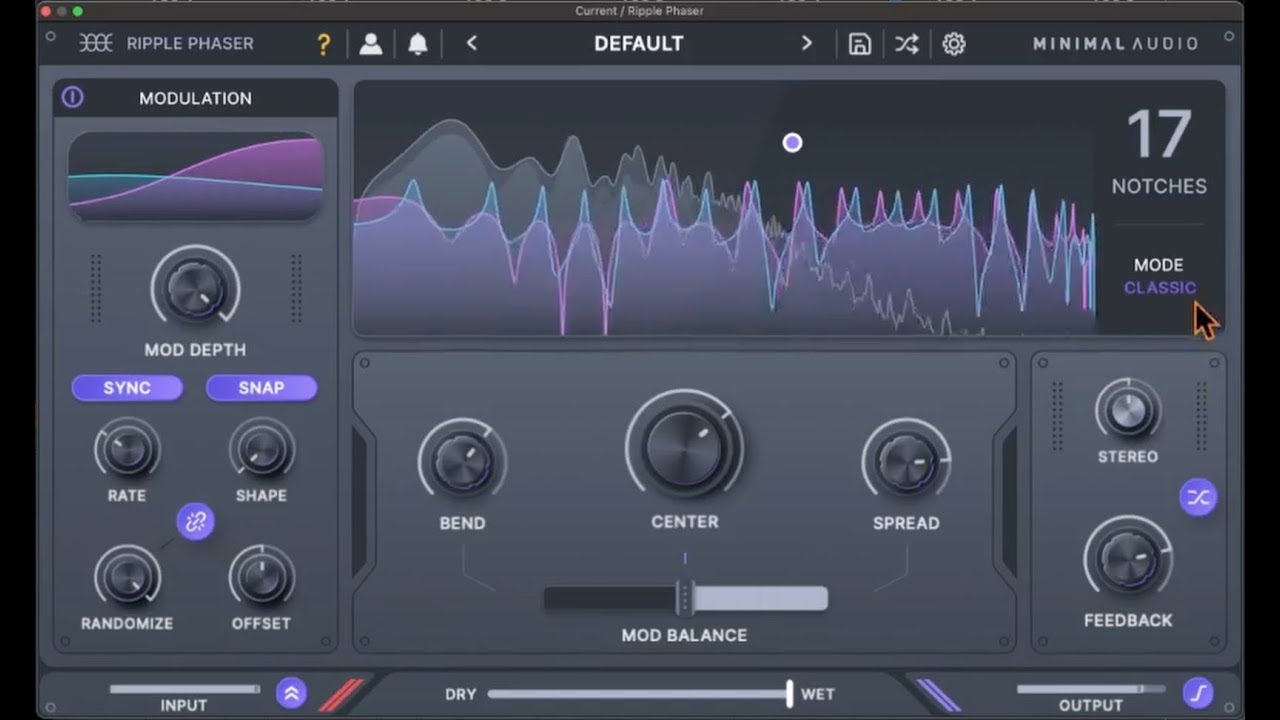Click the RANDOMIZE knob
The height and width of the screenshot is (720, 1280).
pyautogui.click(x=127, y=577)
